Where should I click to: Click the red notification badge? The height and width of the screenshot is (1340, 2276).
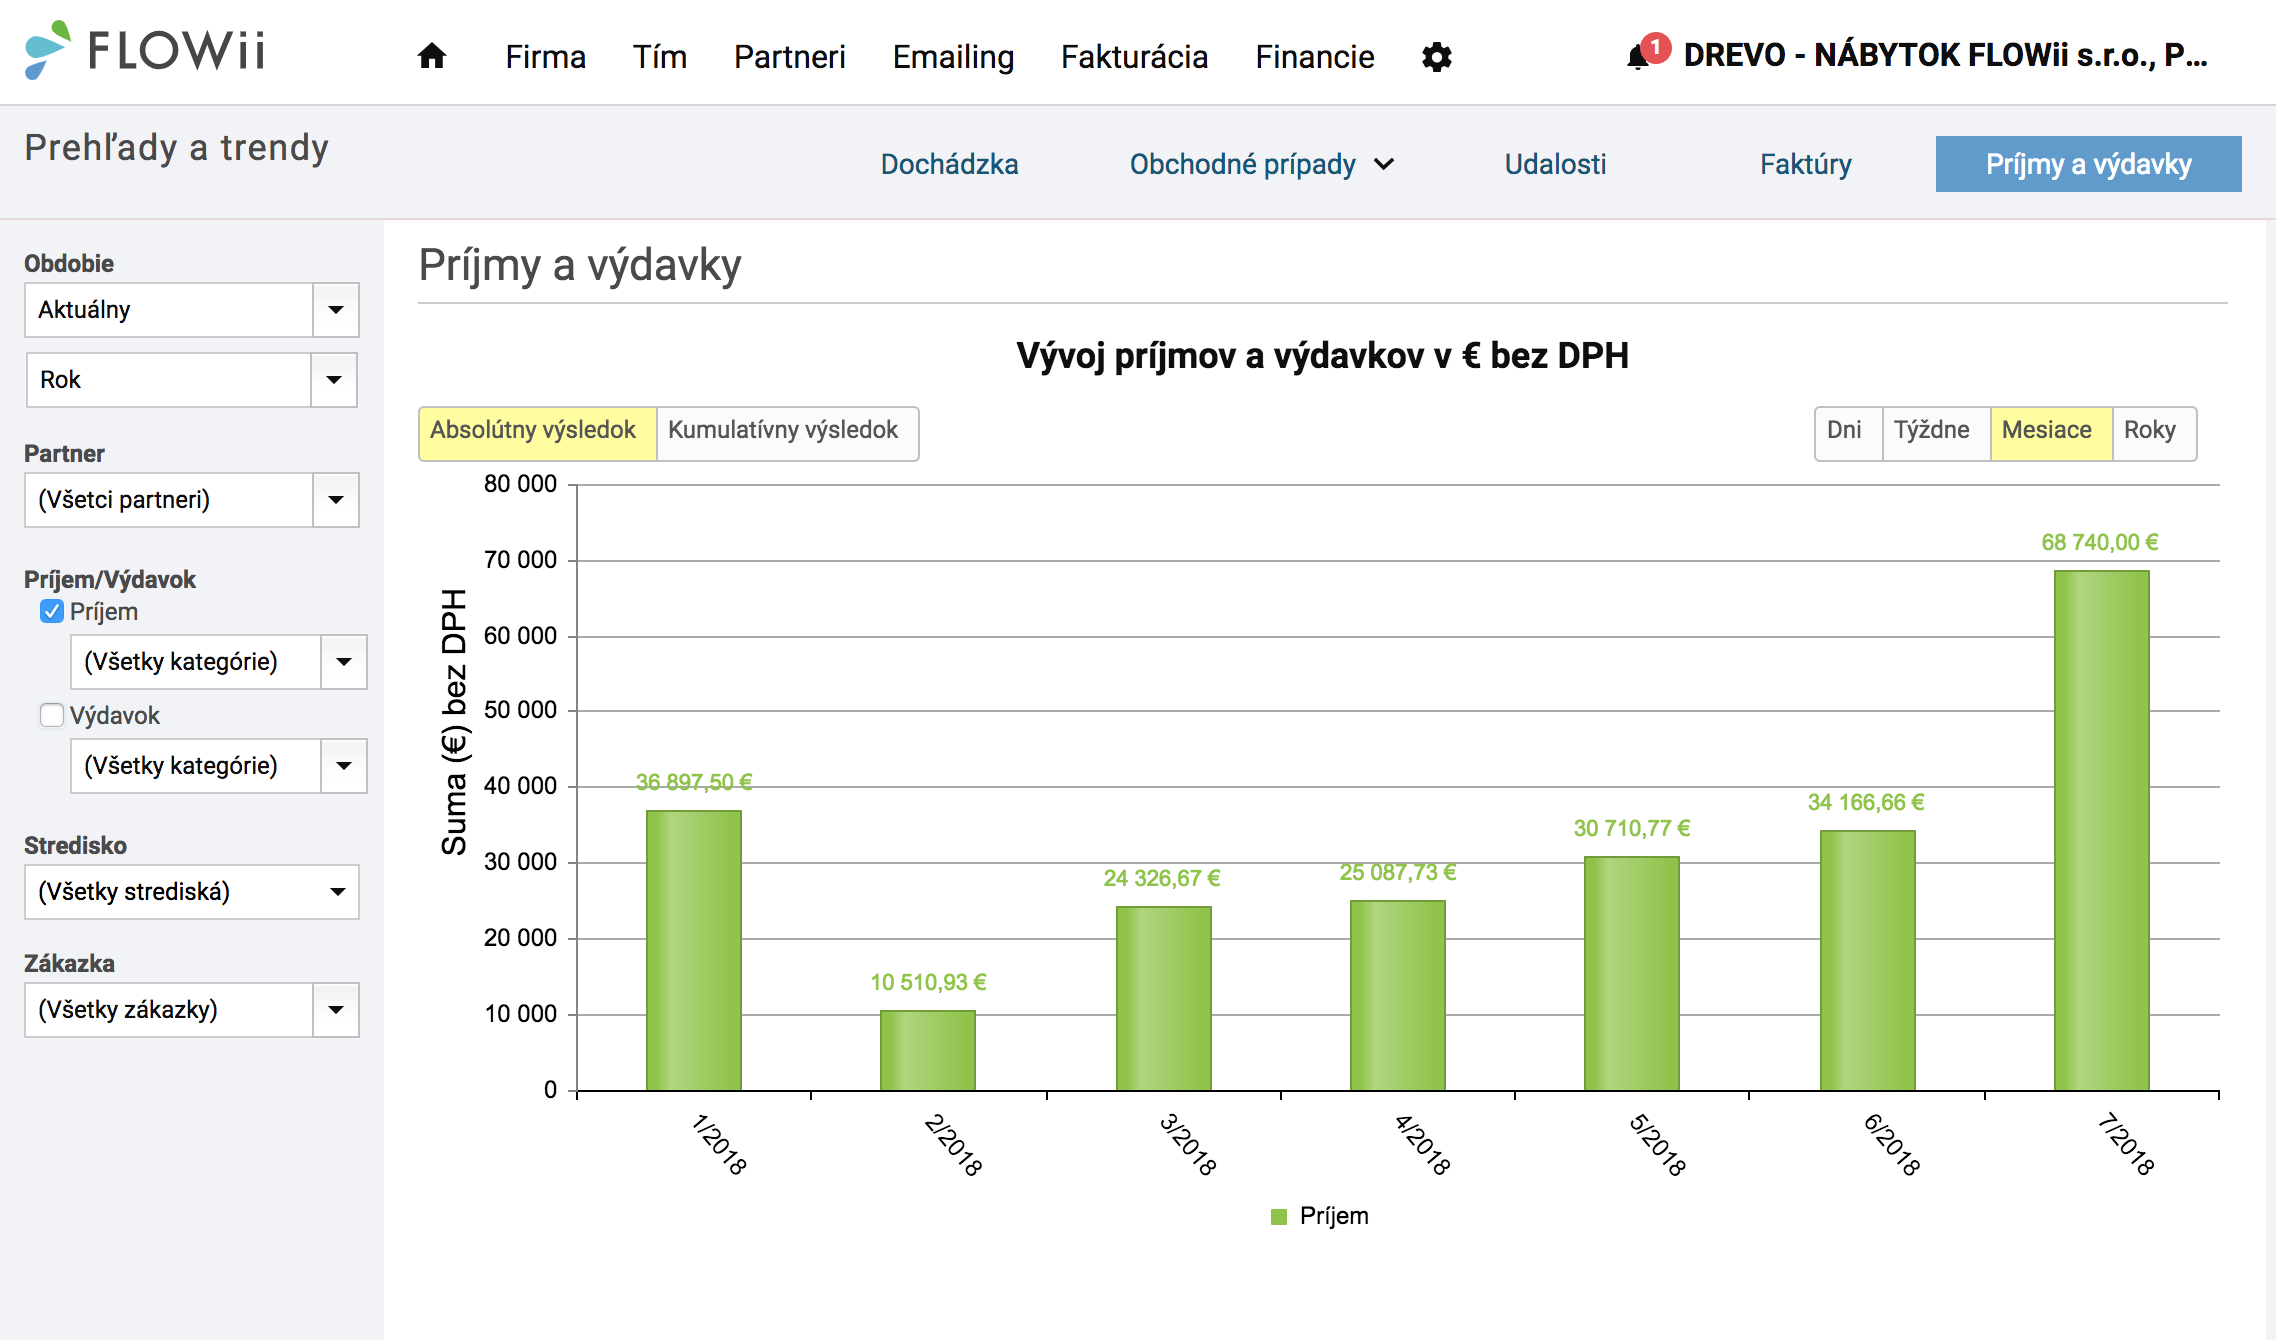[x=1656, y=47]
